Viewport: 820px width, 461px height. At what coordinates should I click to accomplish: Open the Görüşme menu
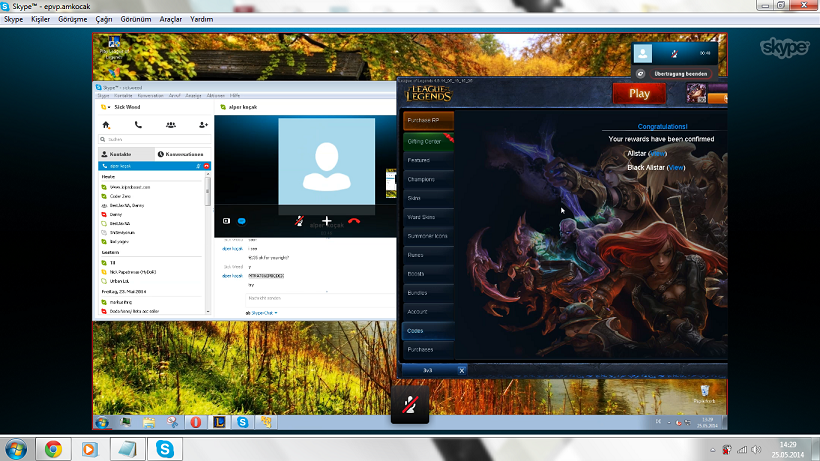[x=73, y=19]
